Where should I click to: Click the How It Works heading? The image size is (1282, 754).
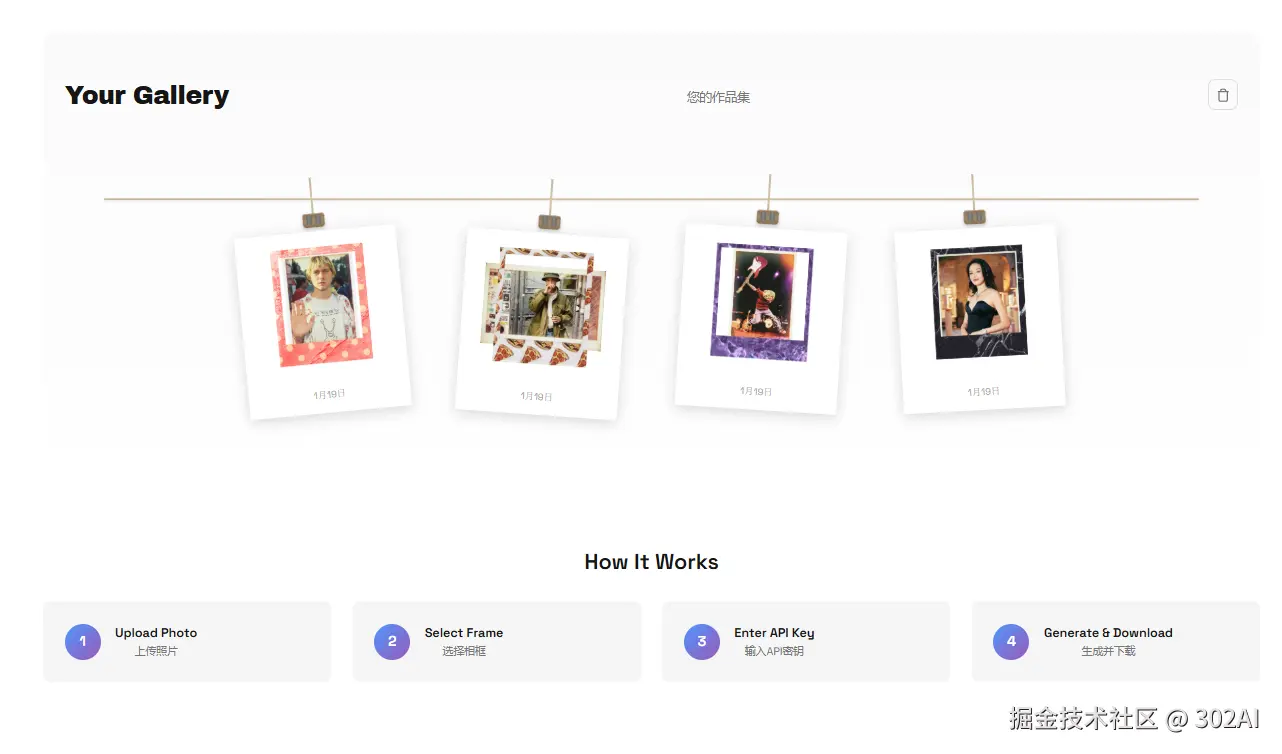point(651,562)
